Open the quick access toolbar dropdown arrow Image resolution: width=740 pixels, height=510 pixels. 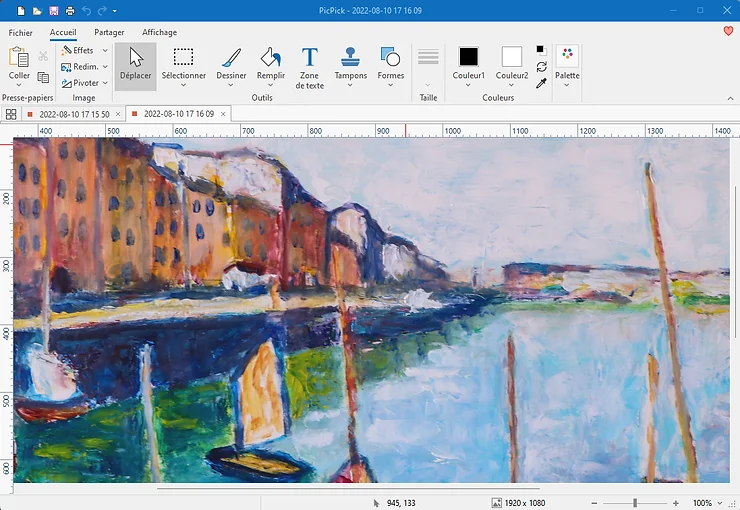pyautogui.click(x=115, y=11)
